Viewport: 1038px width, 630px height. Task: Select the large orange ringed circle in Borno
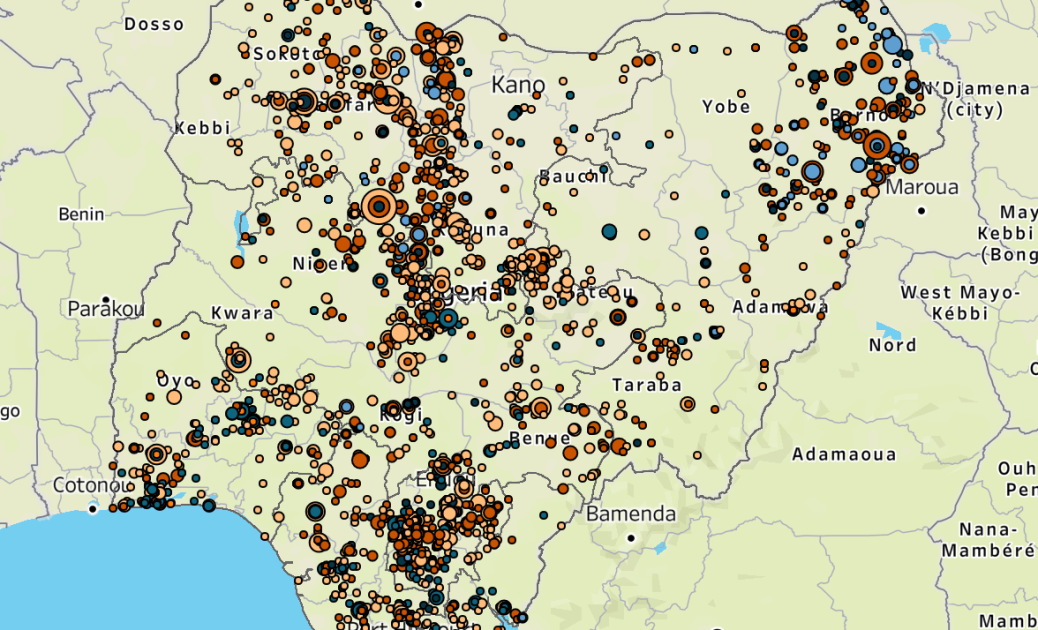pos(877,146)
